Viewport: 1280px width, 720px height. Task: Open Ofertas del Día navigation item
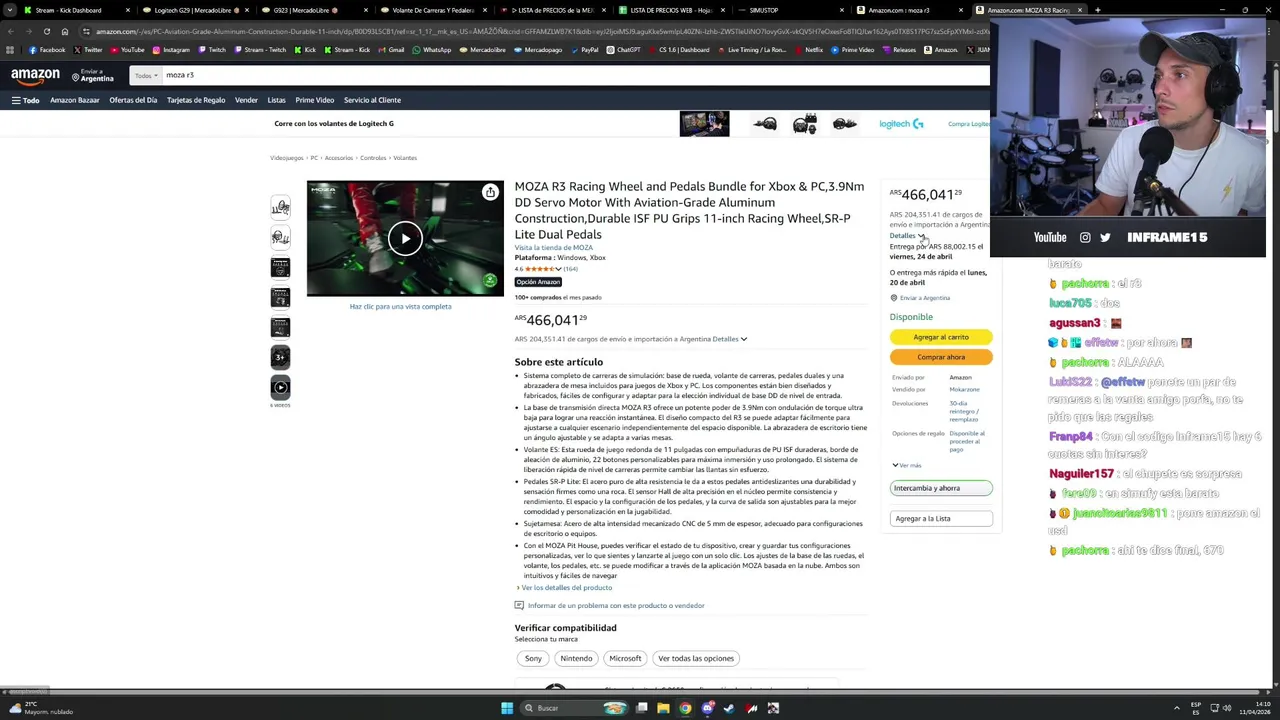[x=133, y=100]
